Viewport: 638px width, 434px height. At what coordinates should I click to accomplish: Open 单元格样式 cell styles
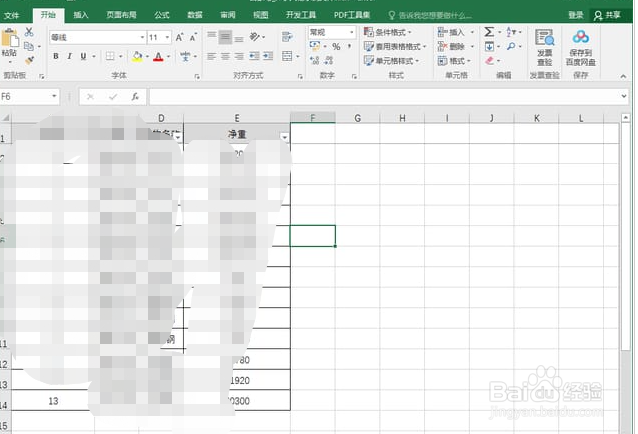click(391, 61)
